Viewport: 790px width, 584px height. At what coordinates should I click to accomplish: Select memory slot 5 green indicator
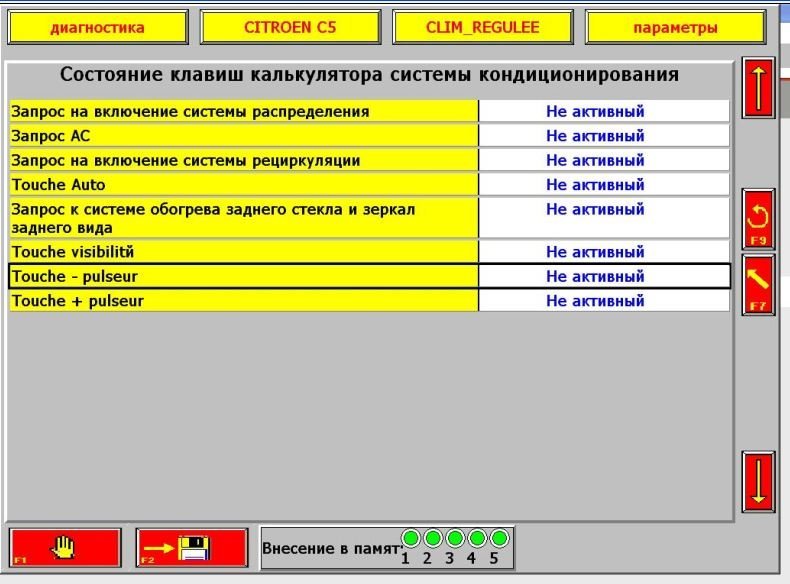[x=498, y=538]
